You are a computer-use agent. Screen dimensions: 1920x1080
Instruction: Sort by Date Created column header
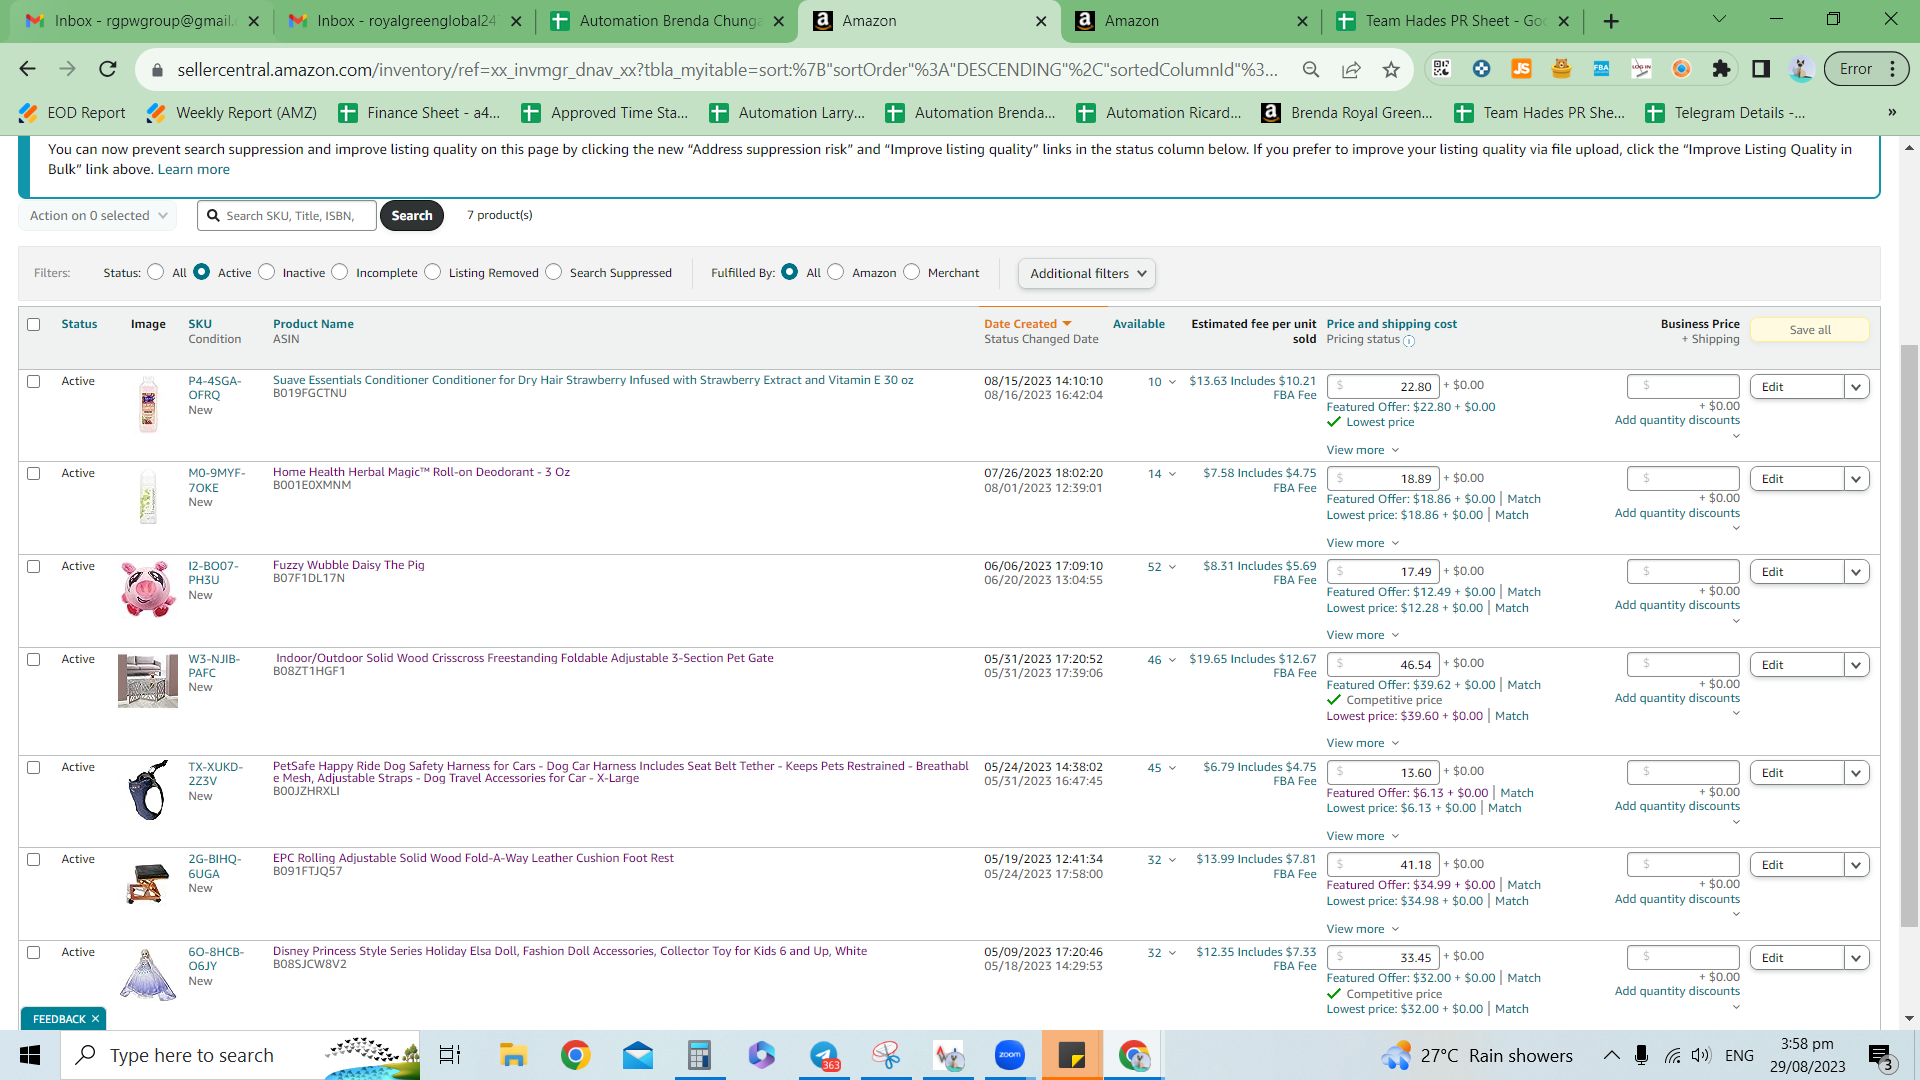coord(1020,324)
